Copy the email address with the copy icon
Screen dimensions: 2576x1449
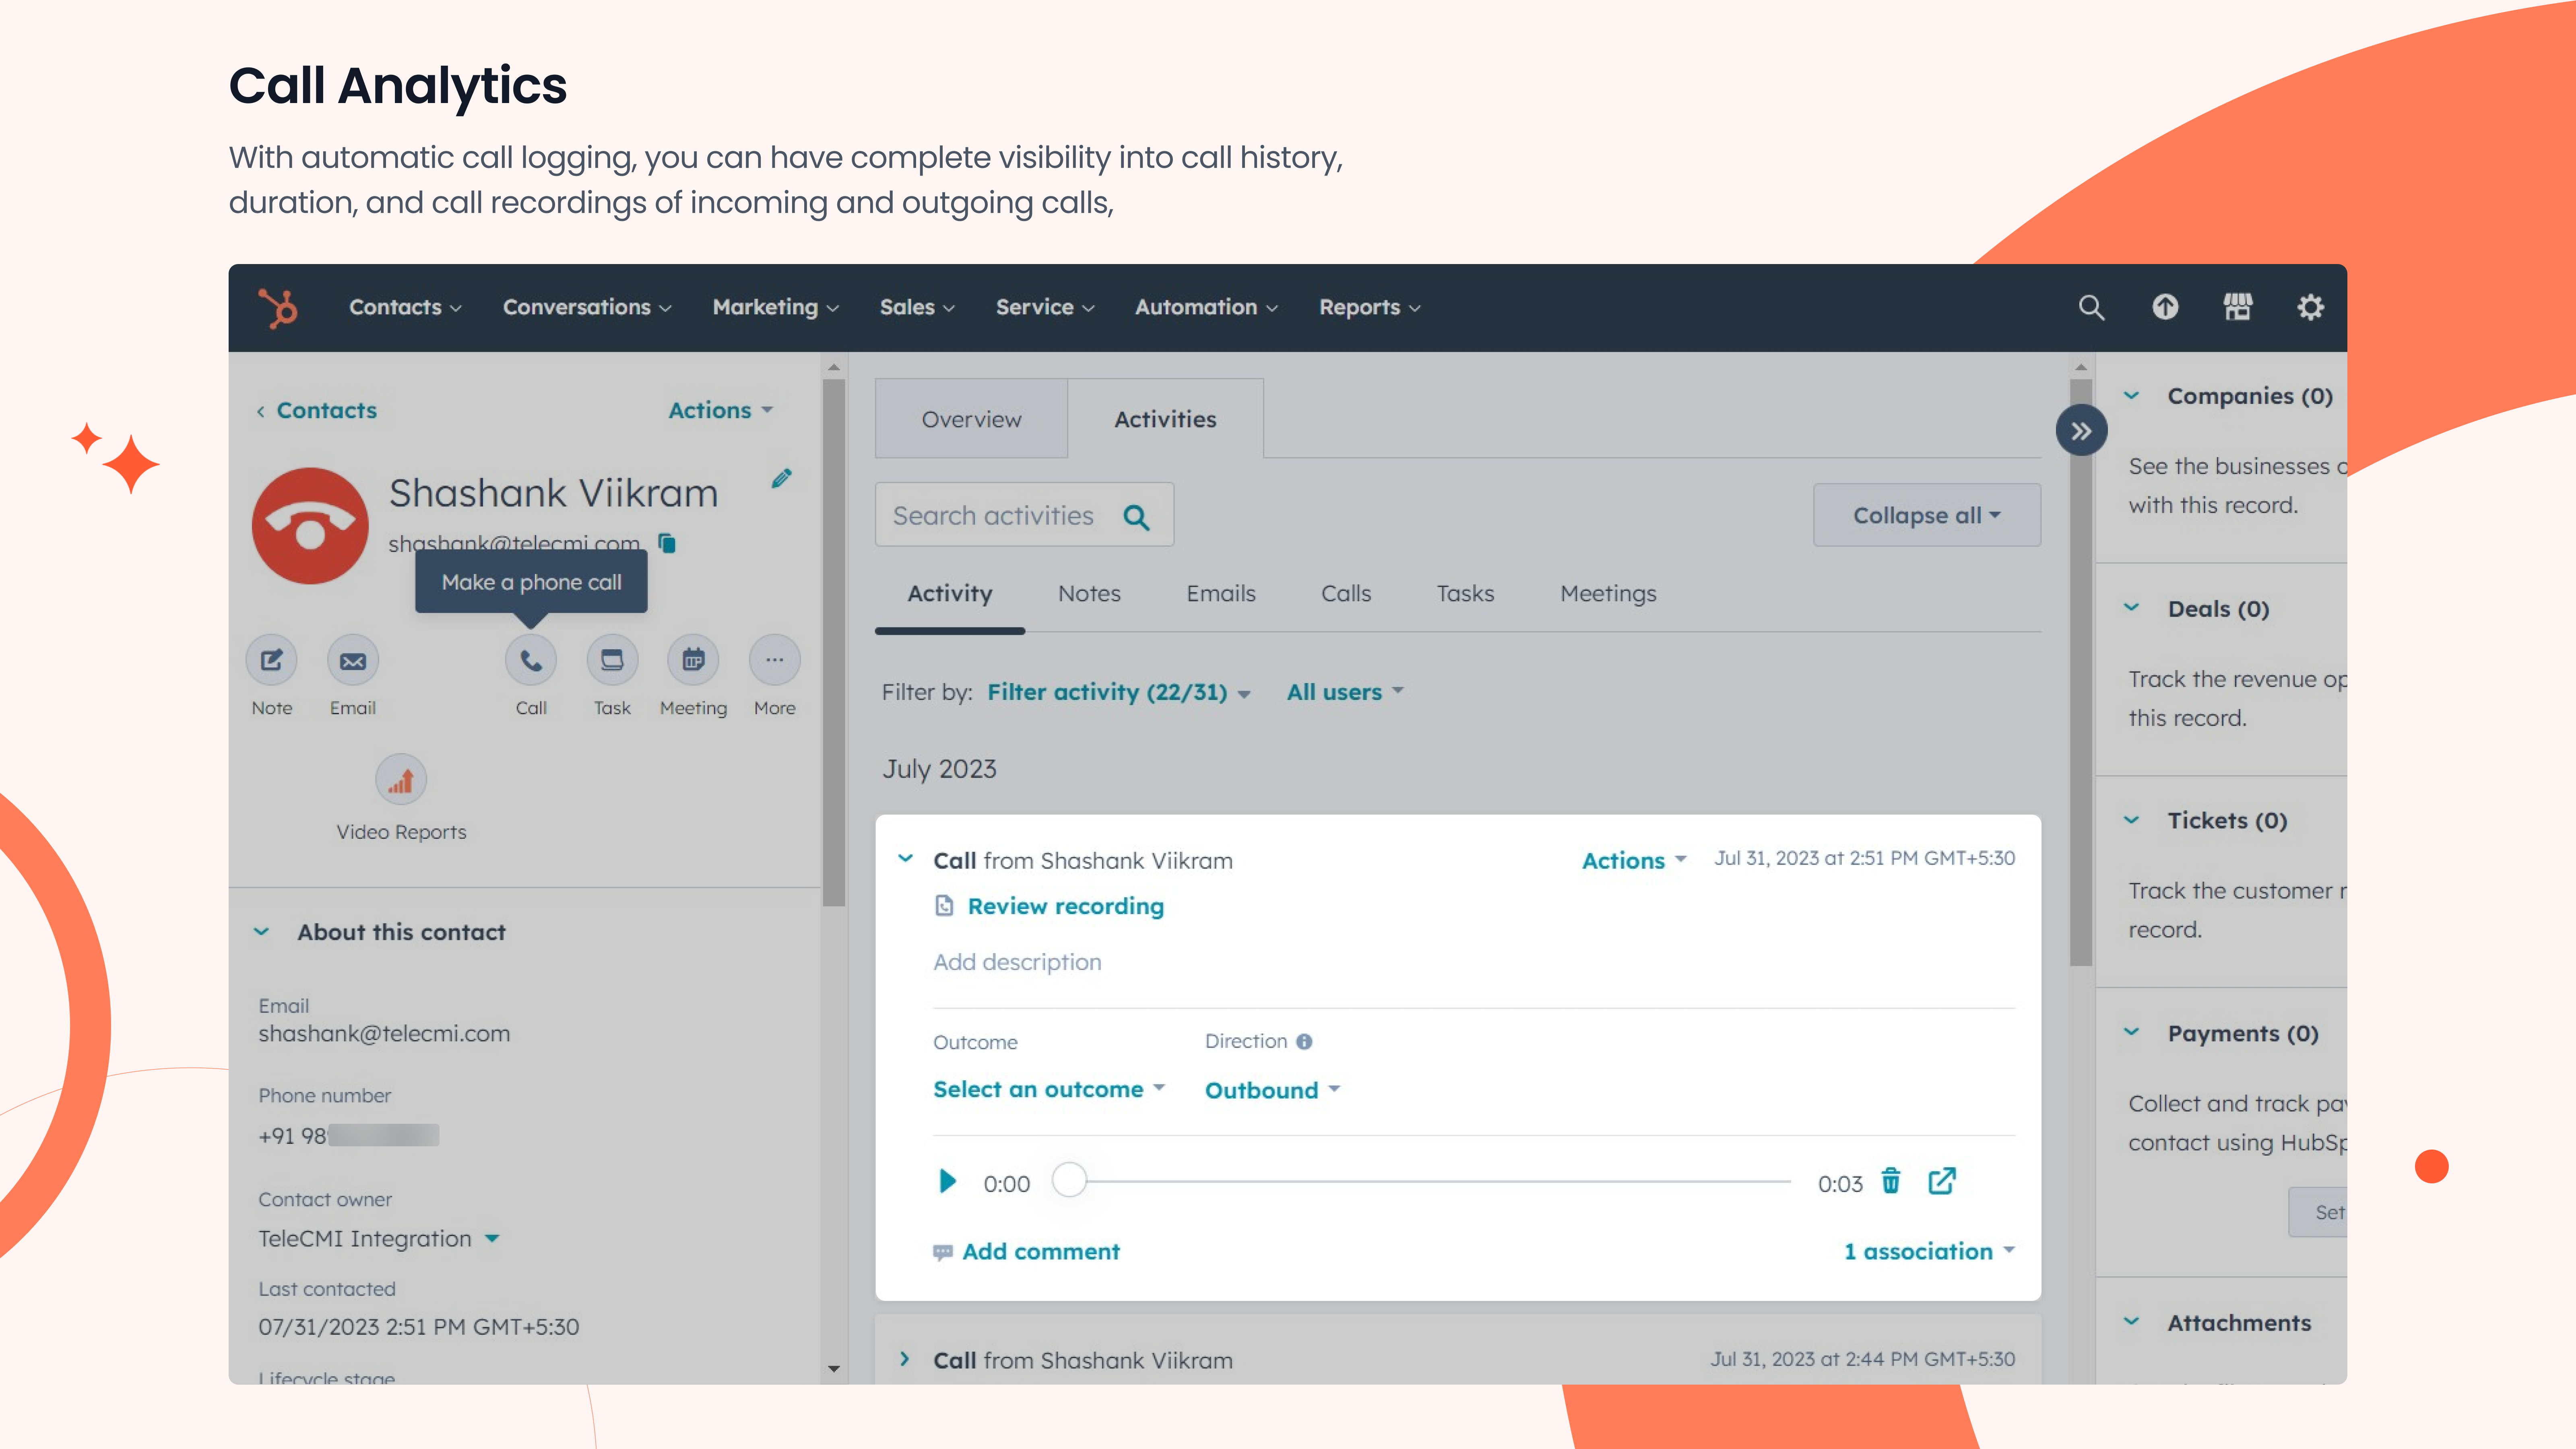click(667, 543)
